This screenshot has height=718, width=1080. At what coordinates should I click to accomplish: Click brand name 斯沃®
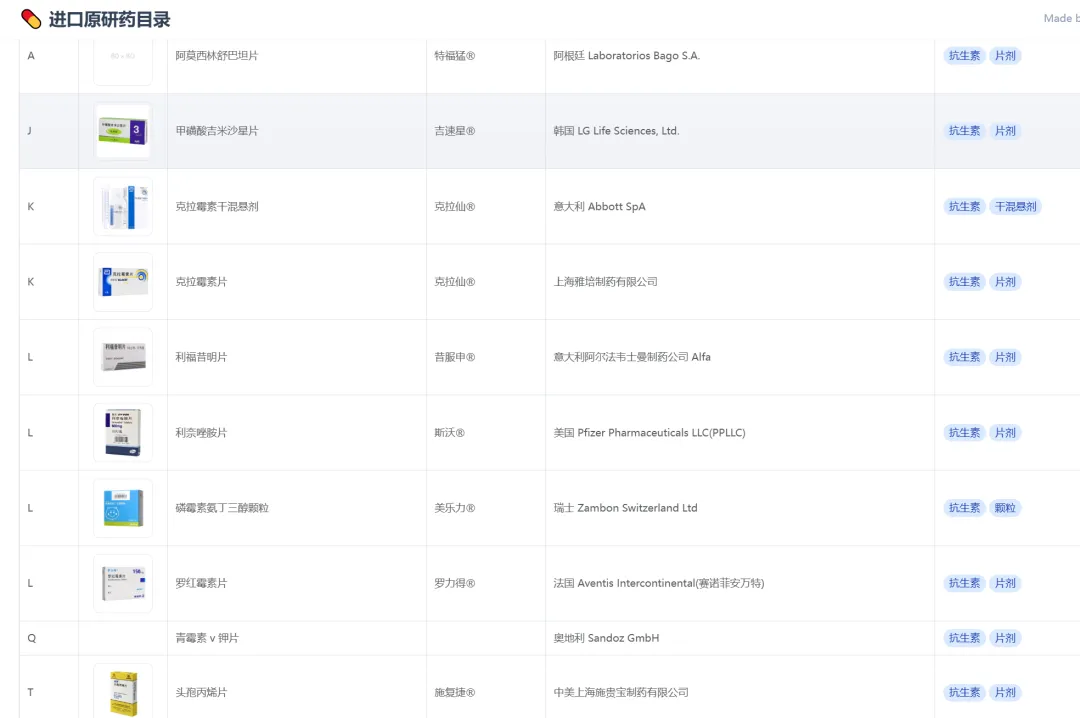(449, 433)
